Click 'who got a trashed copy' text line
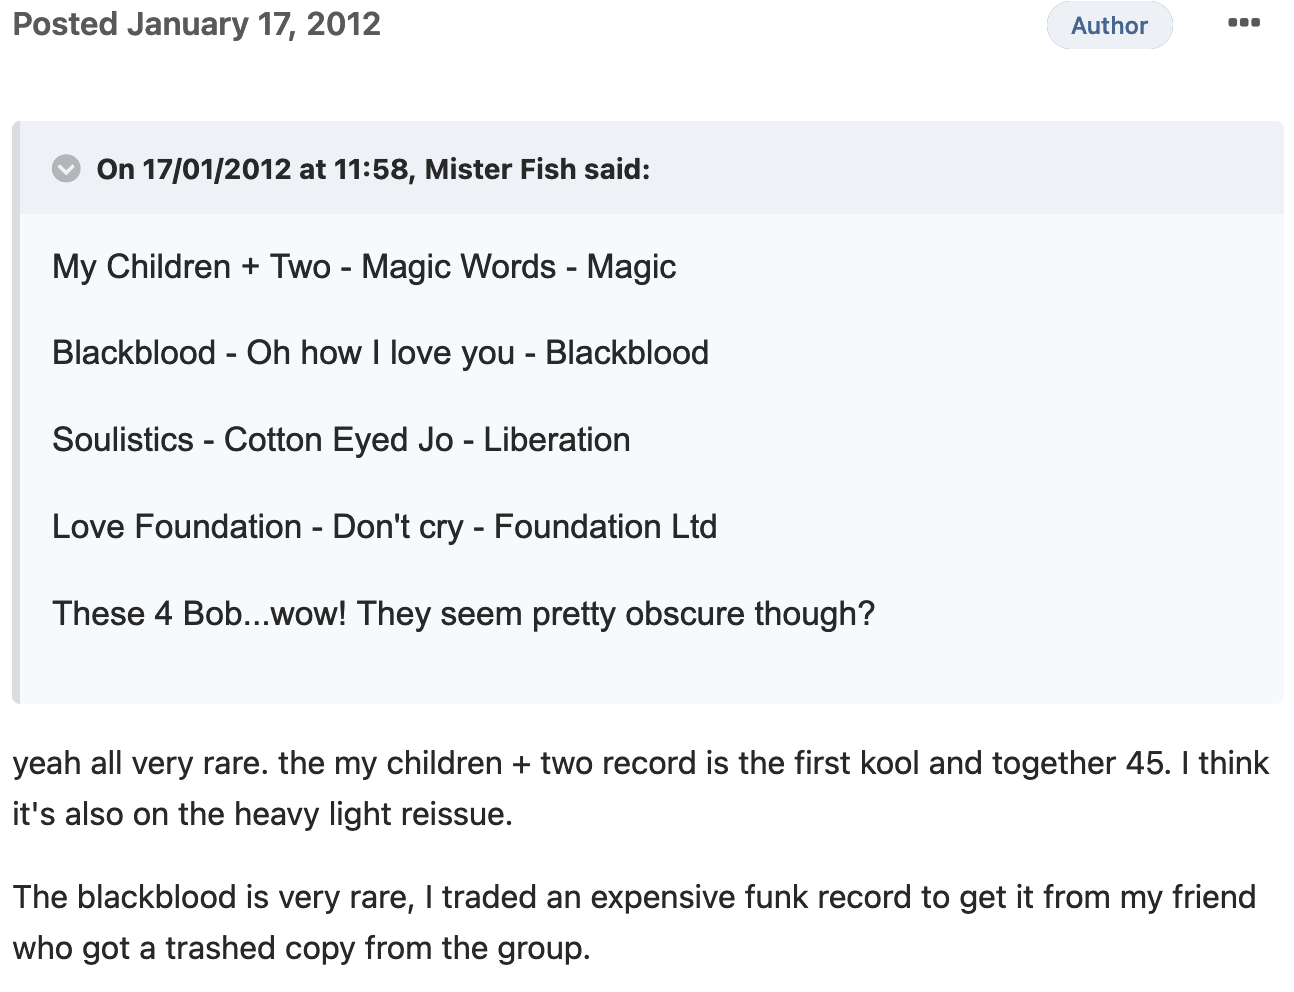This screenshot has height=992, width=1294. [x=301, y=948]
